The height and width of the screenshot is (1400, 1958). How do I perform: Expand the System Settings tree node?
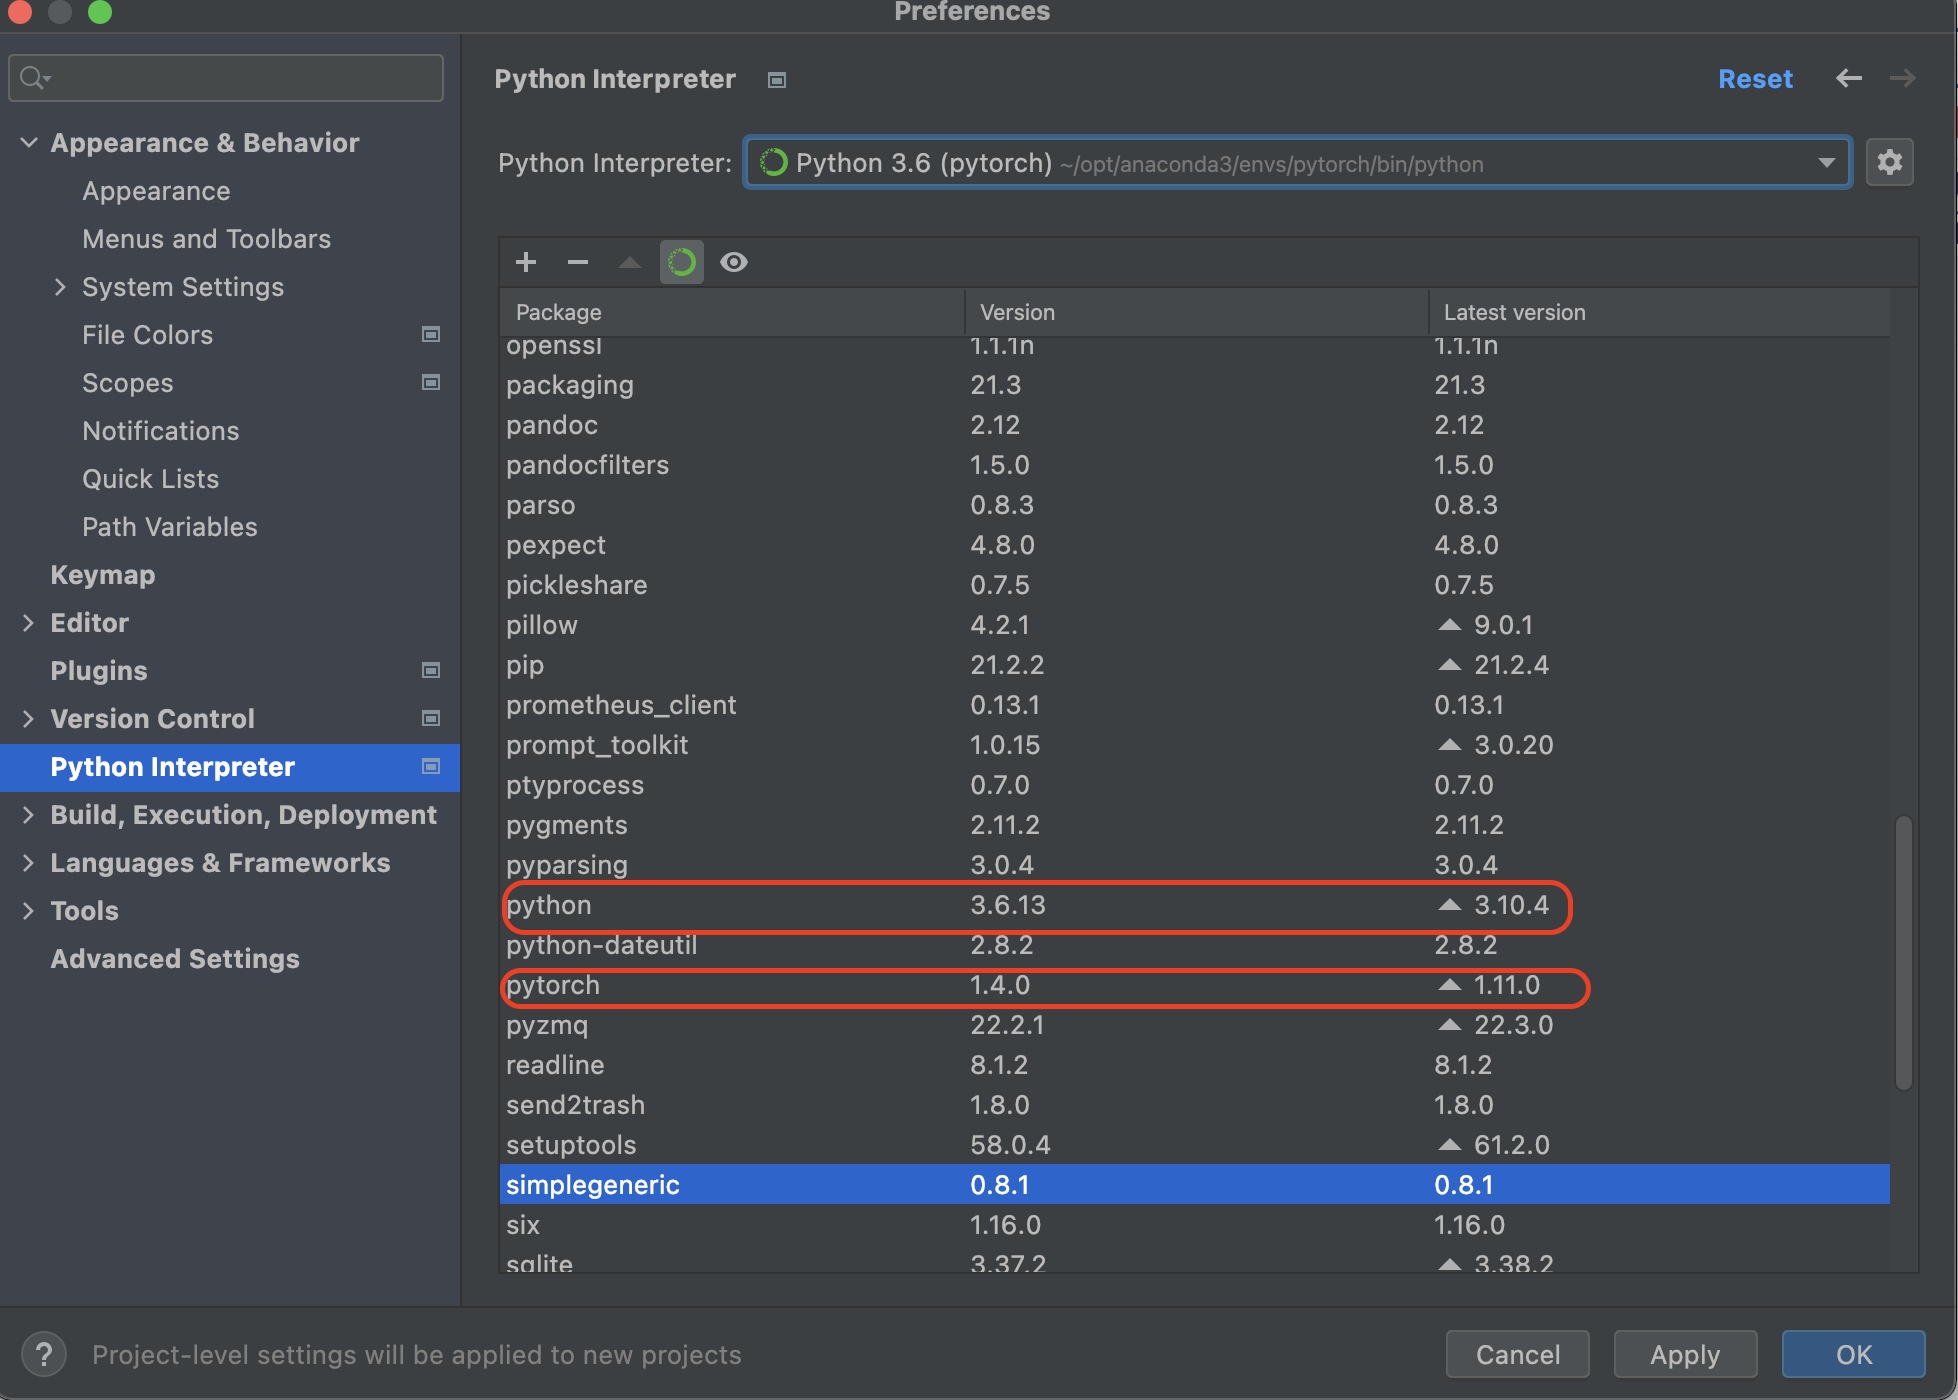[x=60, y=287]
